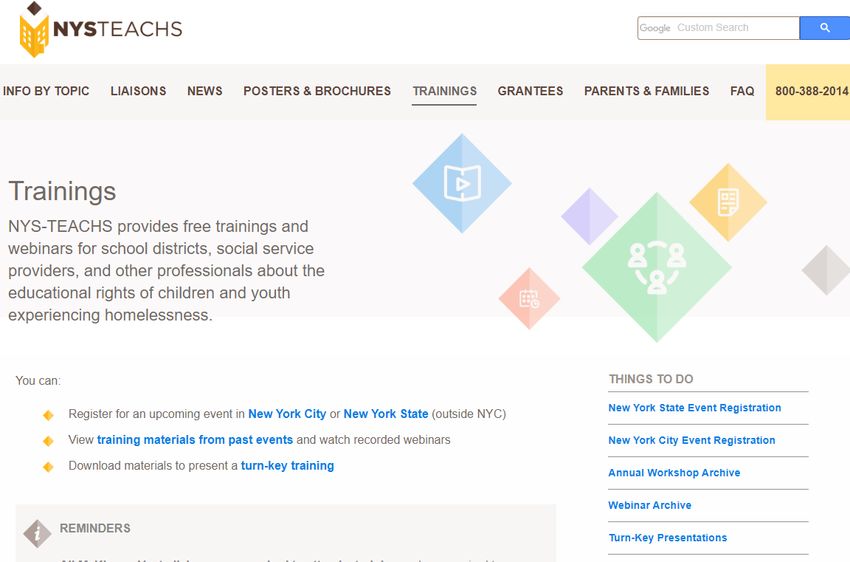Click the gray diamond at right edge
Screen dimensions: 850x562
(826, 270)
